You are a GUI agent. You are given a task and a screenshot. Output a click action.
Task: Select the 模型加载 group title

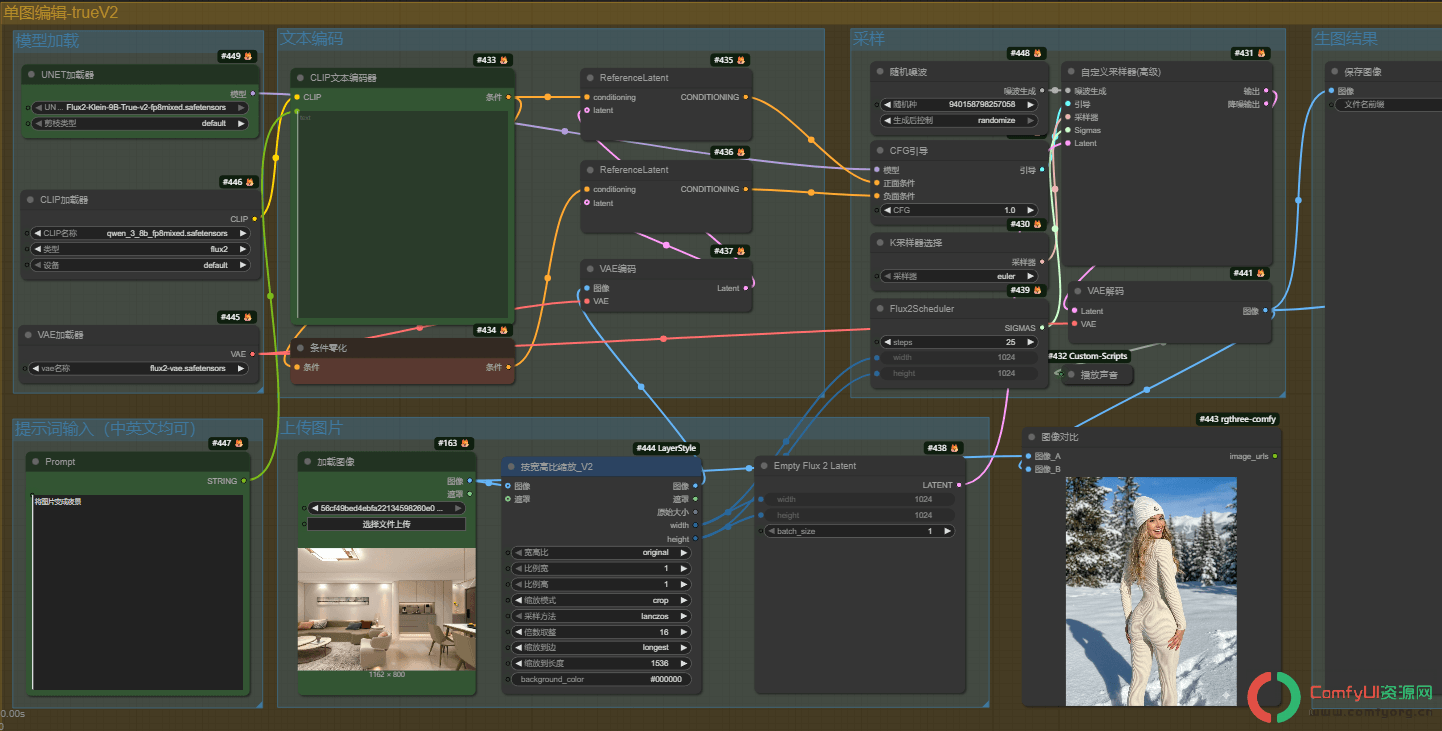click(x=47, y=41)
